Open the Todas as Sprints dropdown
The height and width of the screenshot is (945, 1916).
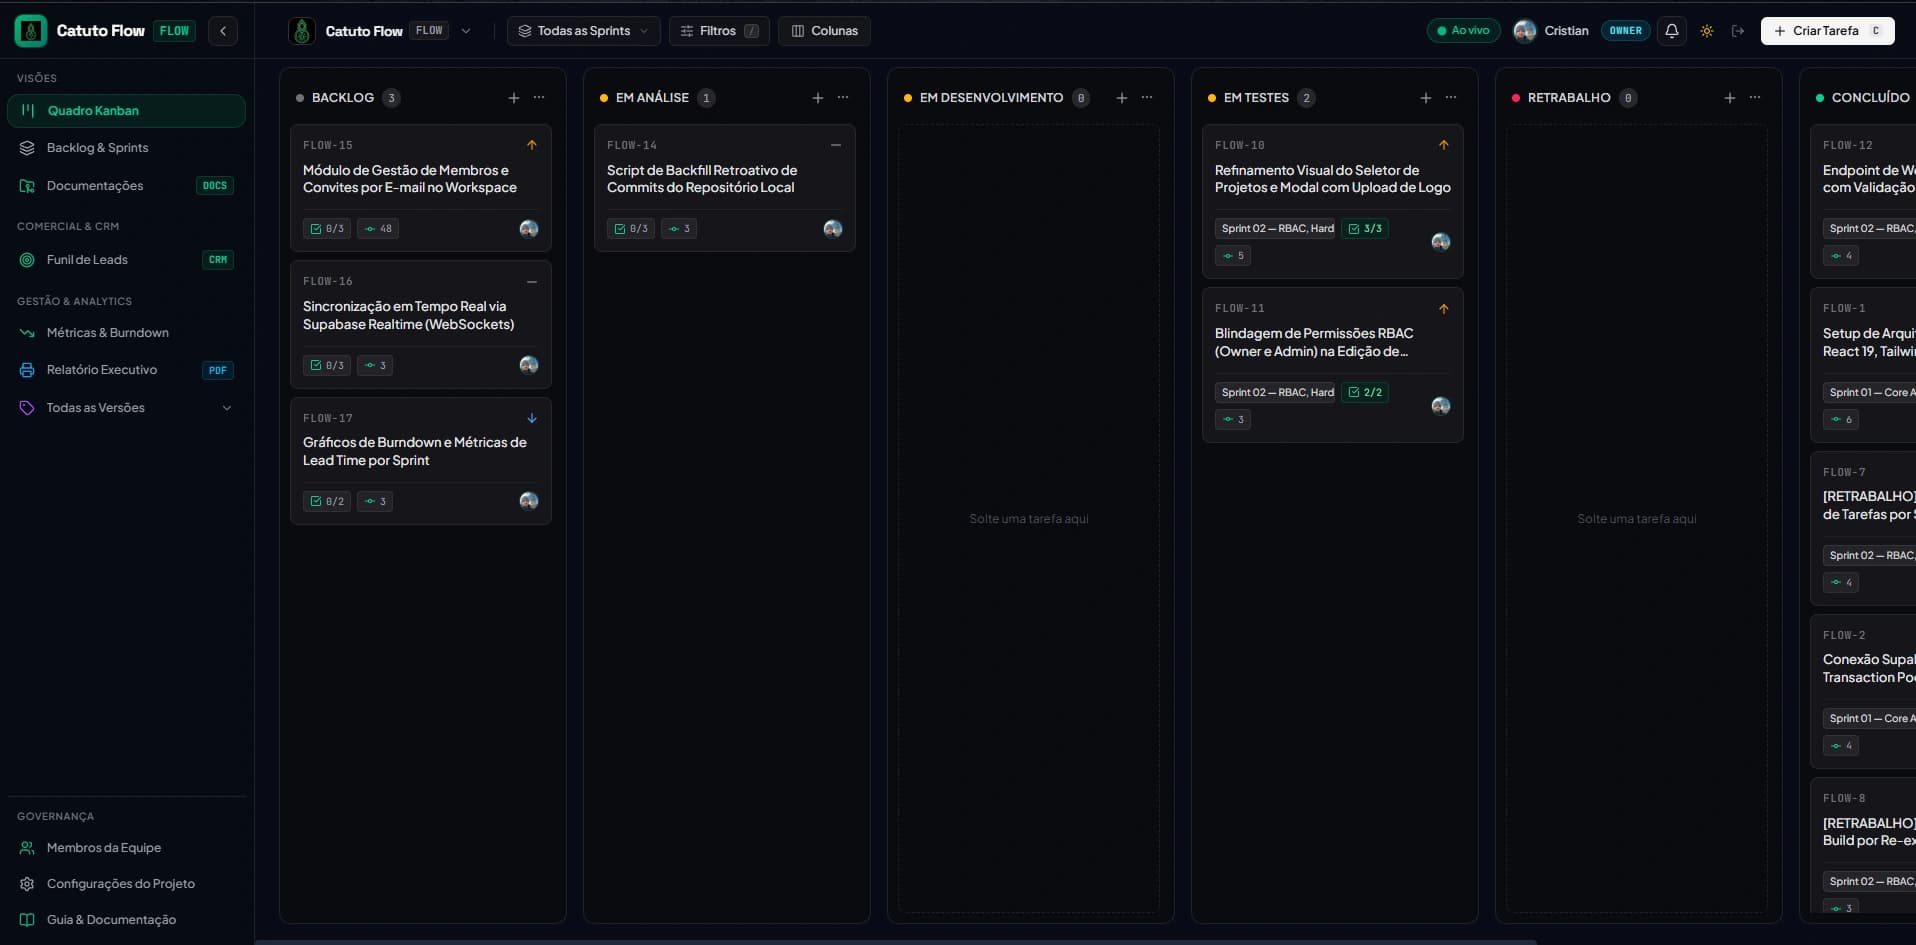[x=584, y=31]
